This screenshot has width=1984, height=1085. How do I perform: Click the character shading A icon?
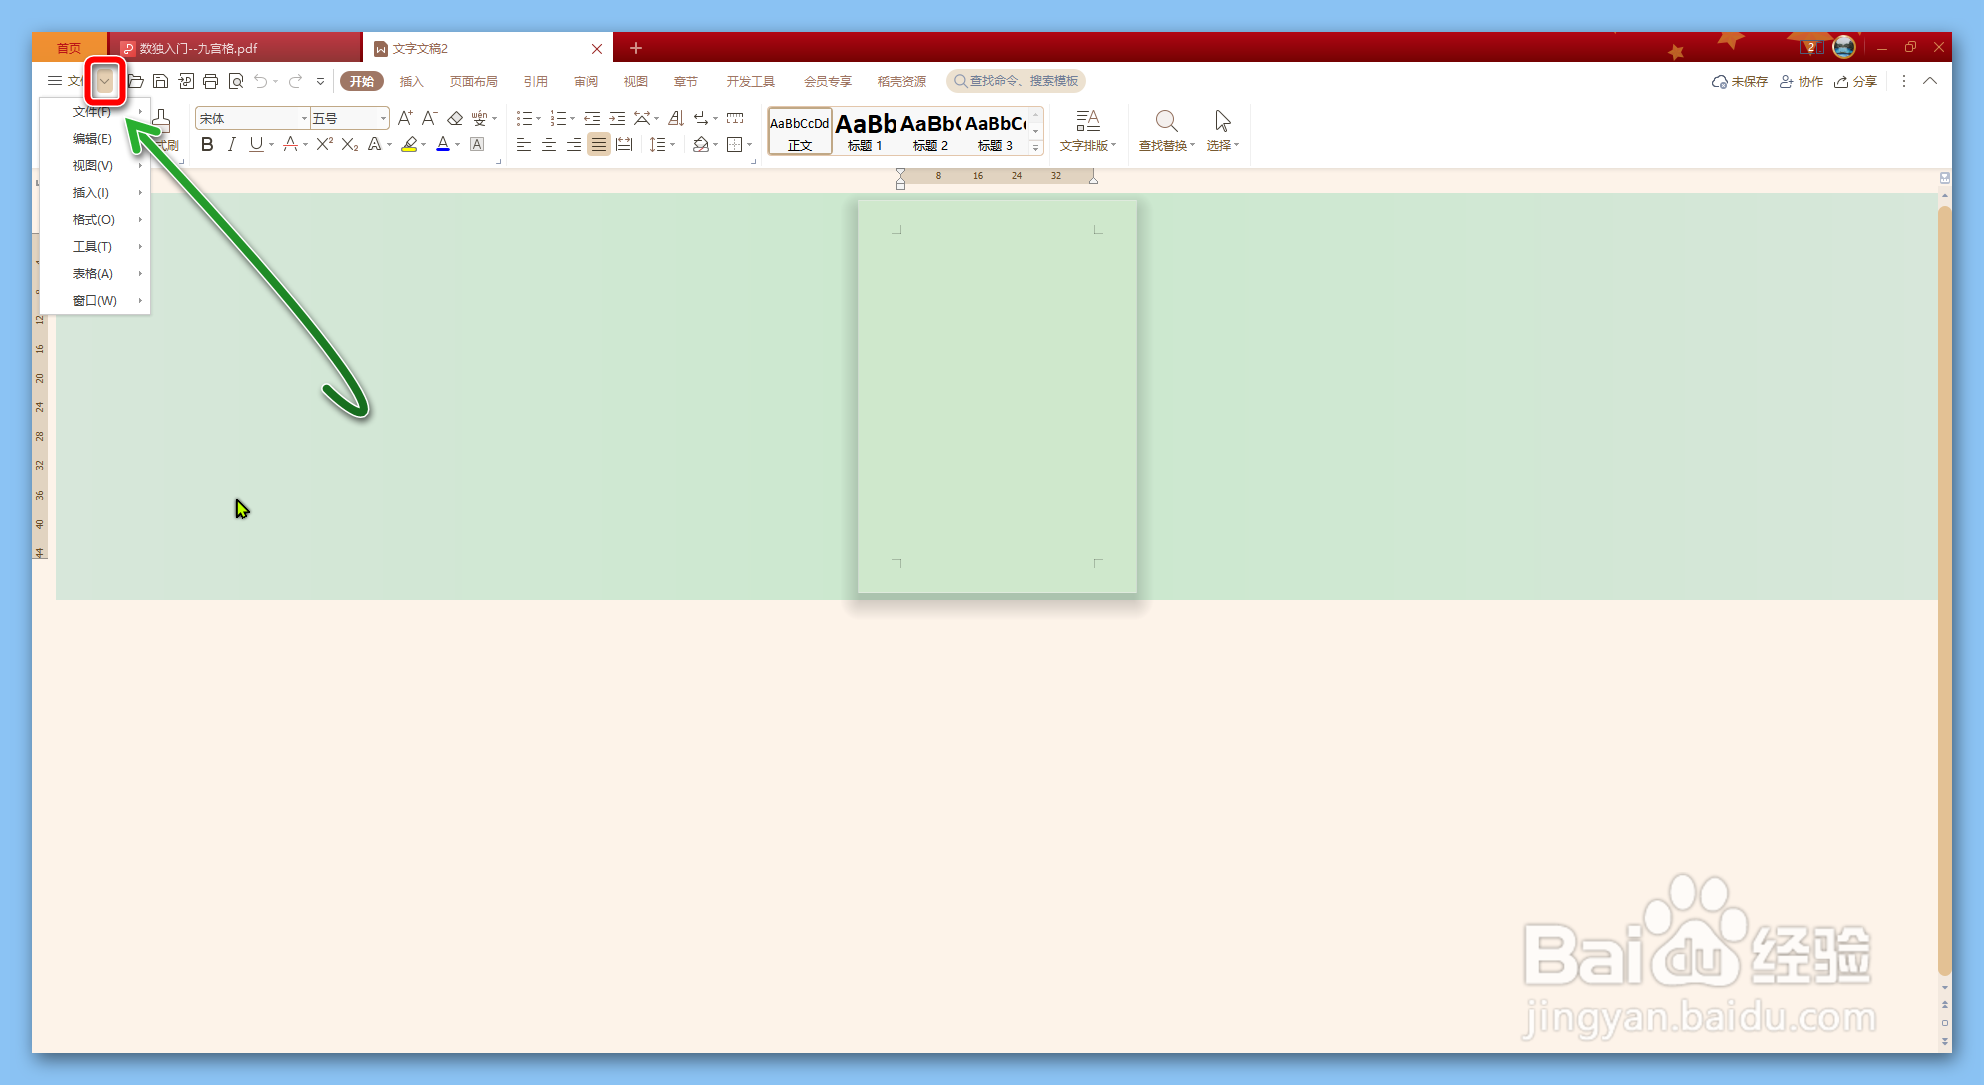(x=477, y=145)
